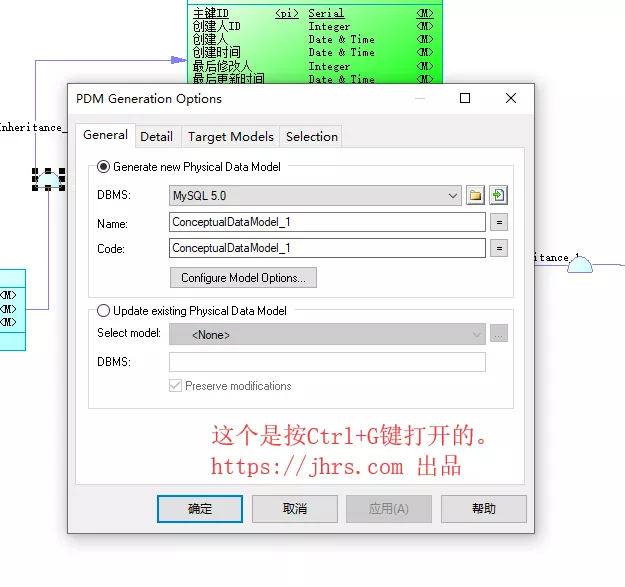Viewport: 625px width, 587px height.
Task: Click the 取消 (Cancel) button
Action: pyautogui.click(x=295, y=509)
